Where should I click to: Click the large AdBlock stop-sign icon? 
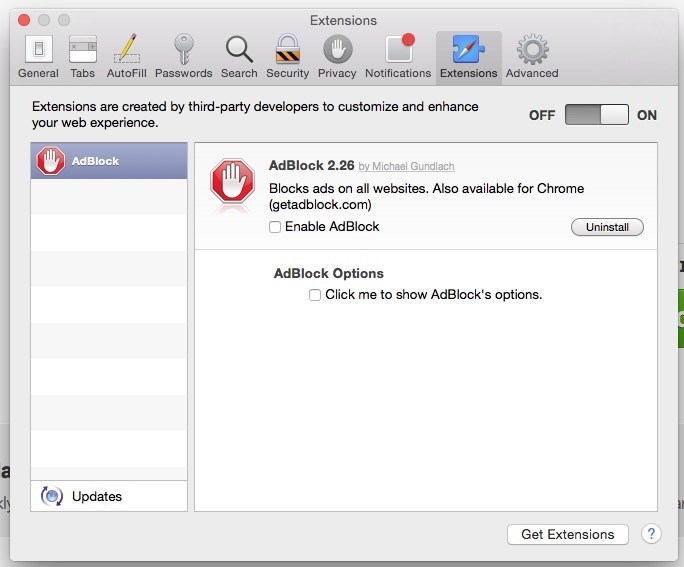pos(232,181)
